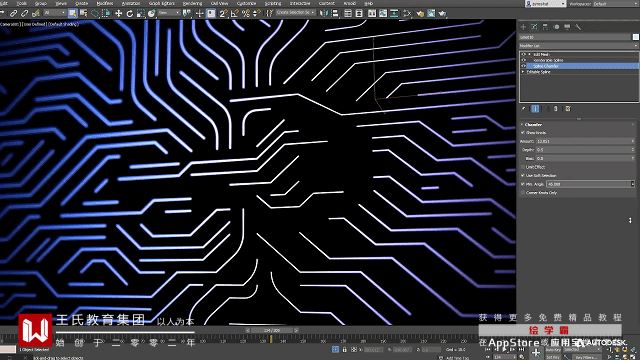Viewport: 640px width, 360px height.
Task: Open the Create Selection Set dropdown
Action: 295,13
